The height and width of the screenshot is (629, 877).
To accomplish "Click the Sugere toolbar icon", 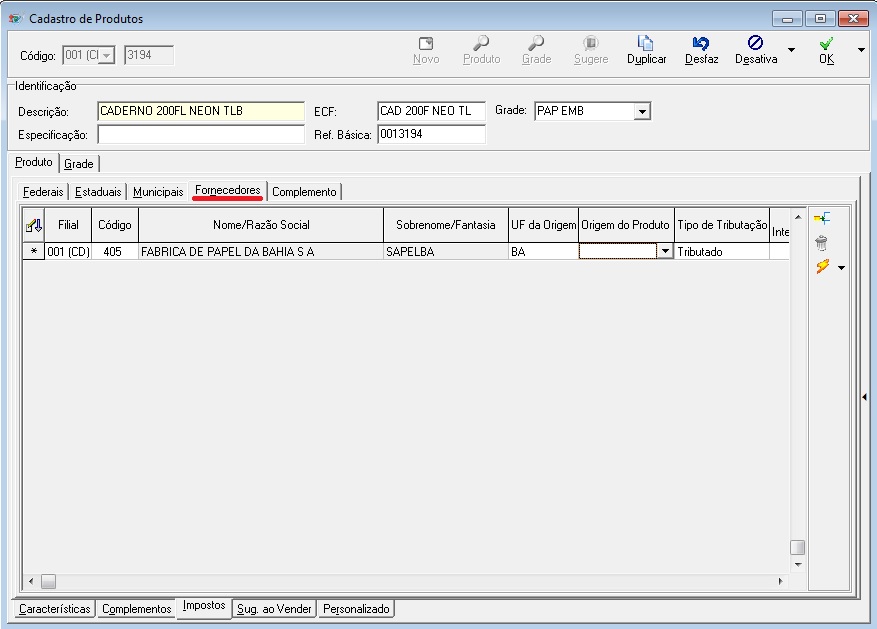I will click(x=591, y=43).
